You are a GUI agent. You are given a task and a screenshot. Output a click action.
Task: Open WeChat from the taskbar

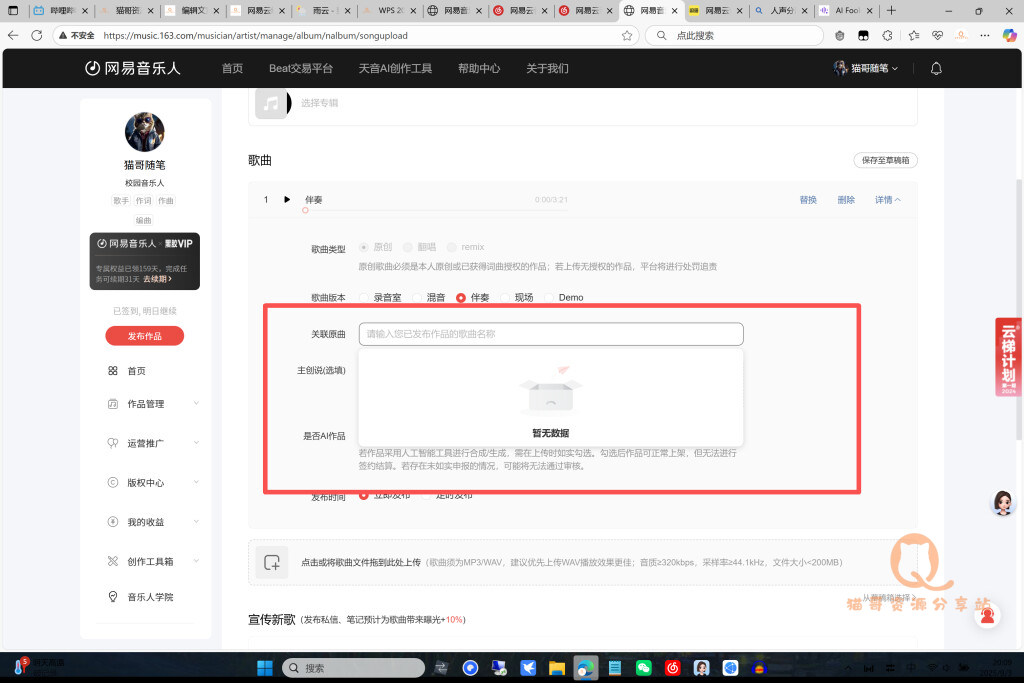coord(643,668)
